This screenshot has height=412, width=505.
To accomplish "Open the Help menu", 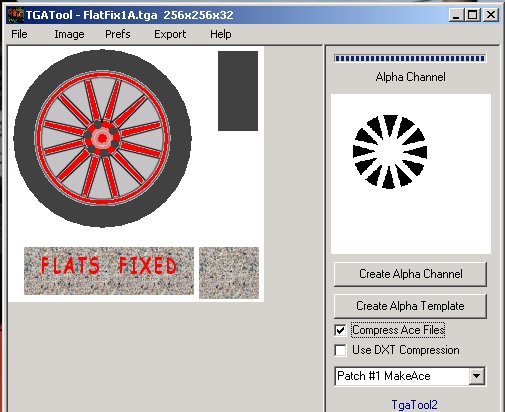I will (220, 34).
